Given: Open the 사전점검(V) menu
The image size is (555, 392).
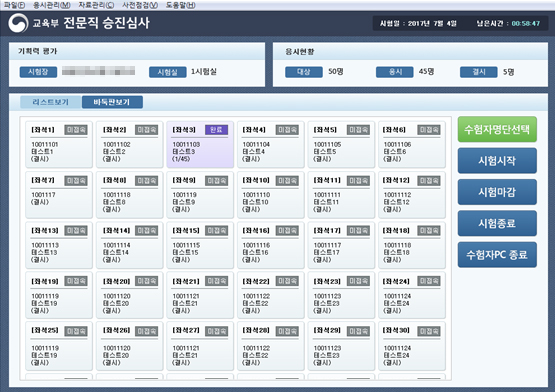Looking at the screenshot, I should (x=140, y=5).
